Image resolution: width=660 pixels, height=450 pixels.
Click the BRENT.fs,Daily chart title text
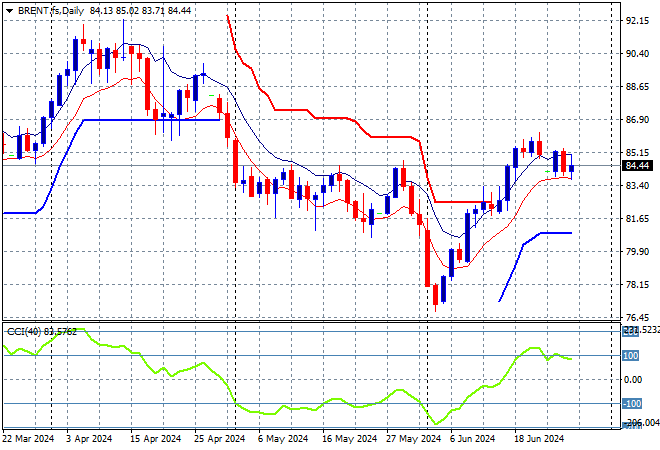point(51,11)
